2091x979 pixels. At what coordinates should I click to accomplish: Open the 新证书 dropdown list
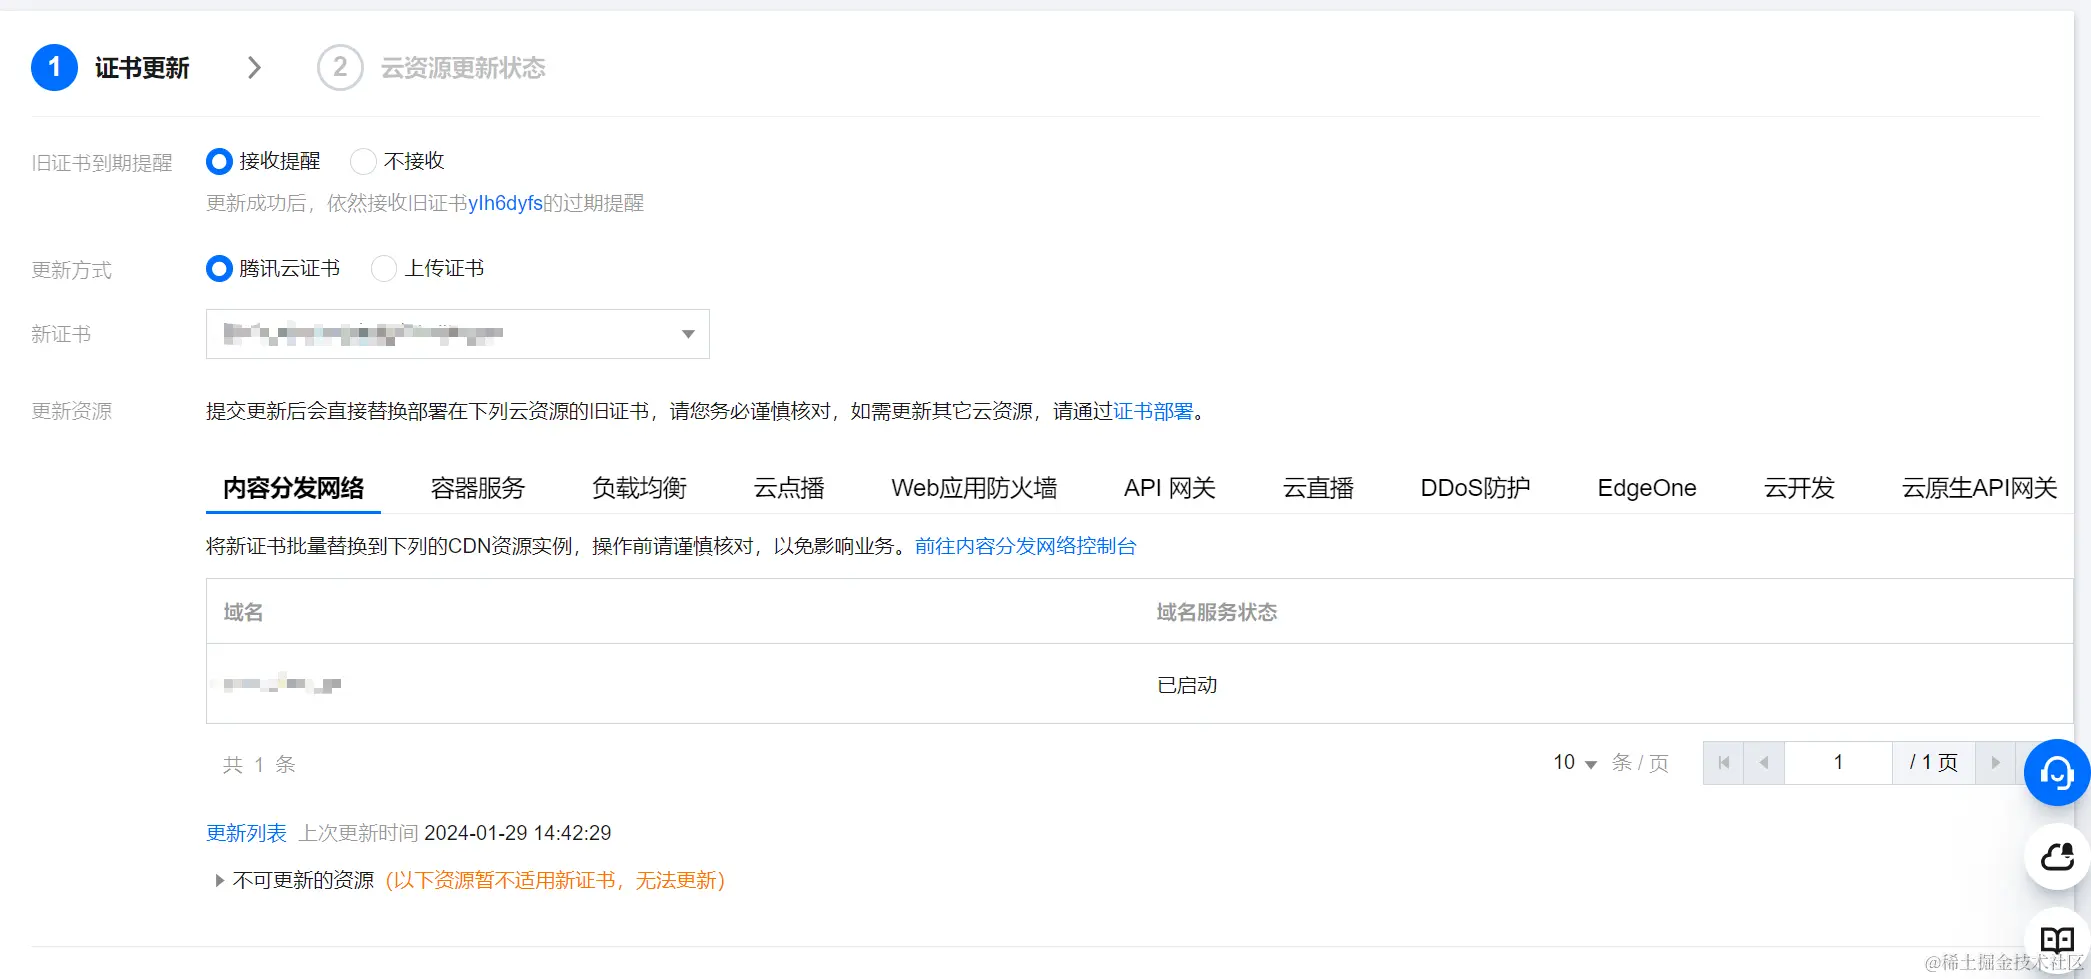point(458,334)
